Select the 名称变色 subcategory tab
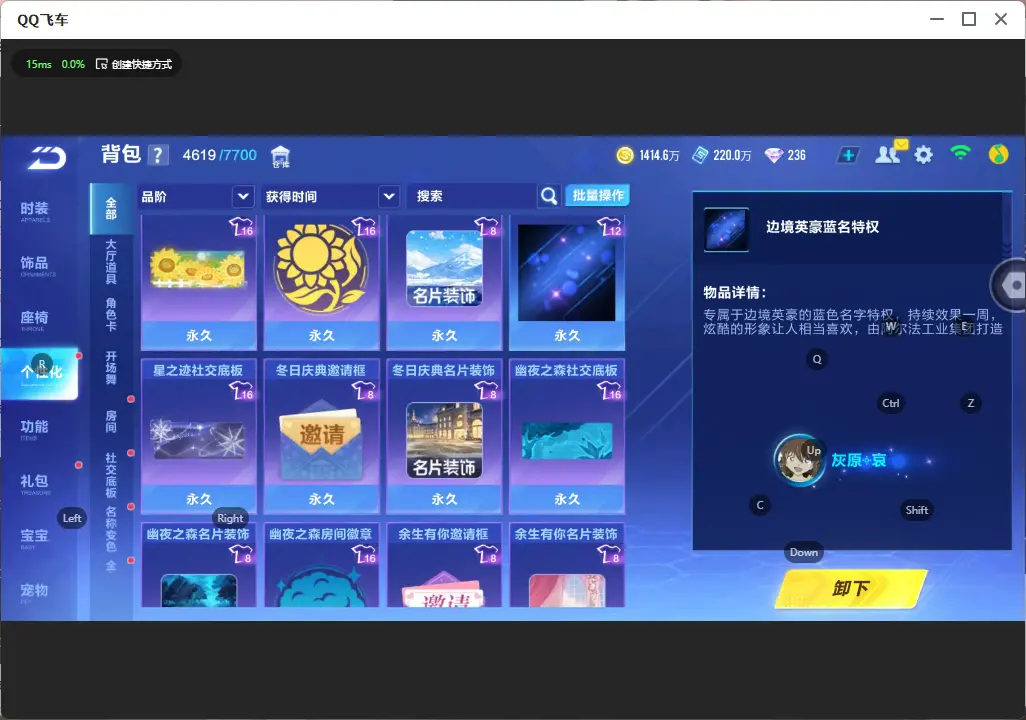This screenshot has height=720, width=1026. [x=111, y=529]
